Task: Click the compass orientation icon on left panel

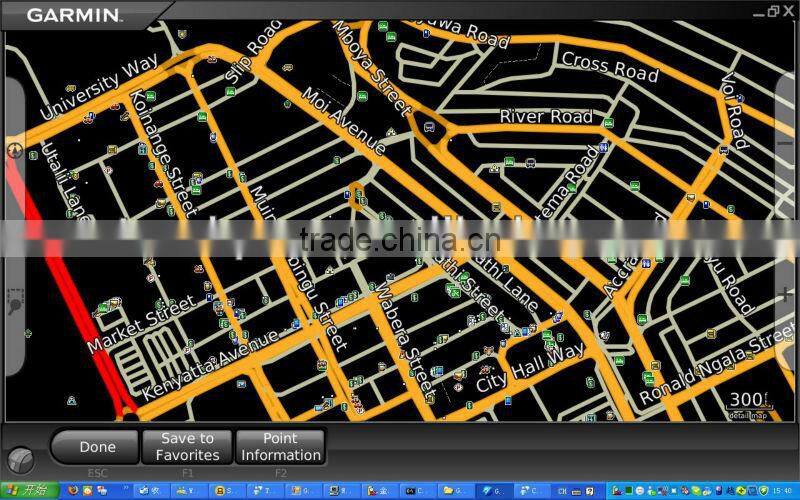Action: [x=15, y=151]
